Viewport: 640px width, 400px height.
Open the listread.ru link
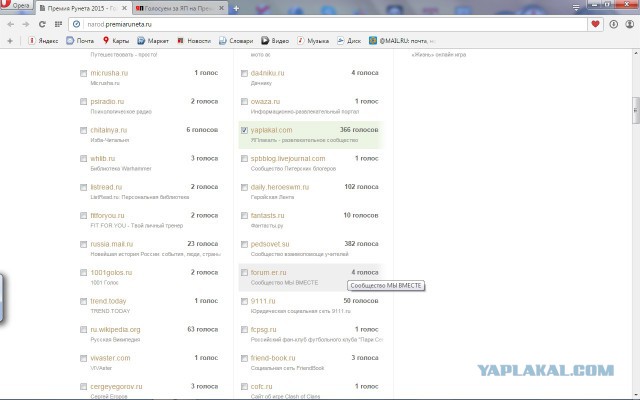point(106,187)
